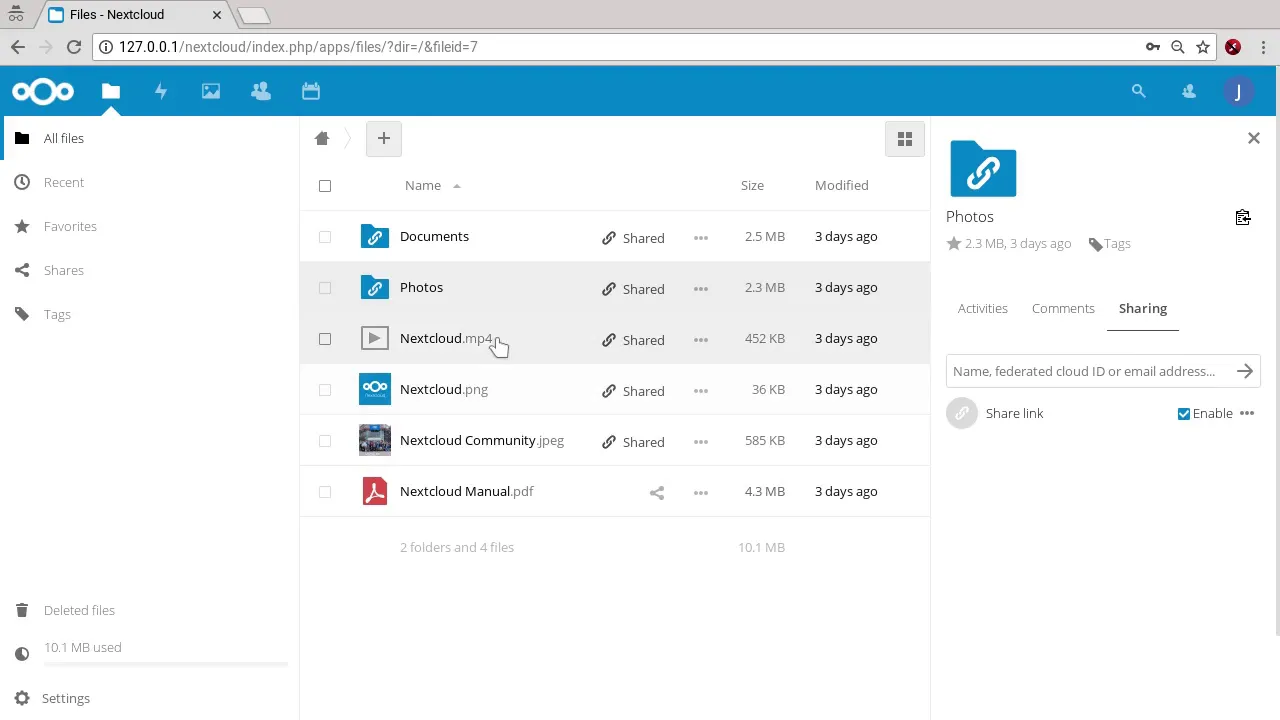Open share link options three-dot menu
The image size is (1280, 720).
click(1247, 413)
